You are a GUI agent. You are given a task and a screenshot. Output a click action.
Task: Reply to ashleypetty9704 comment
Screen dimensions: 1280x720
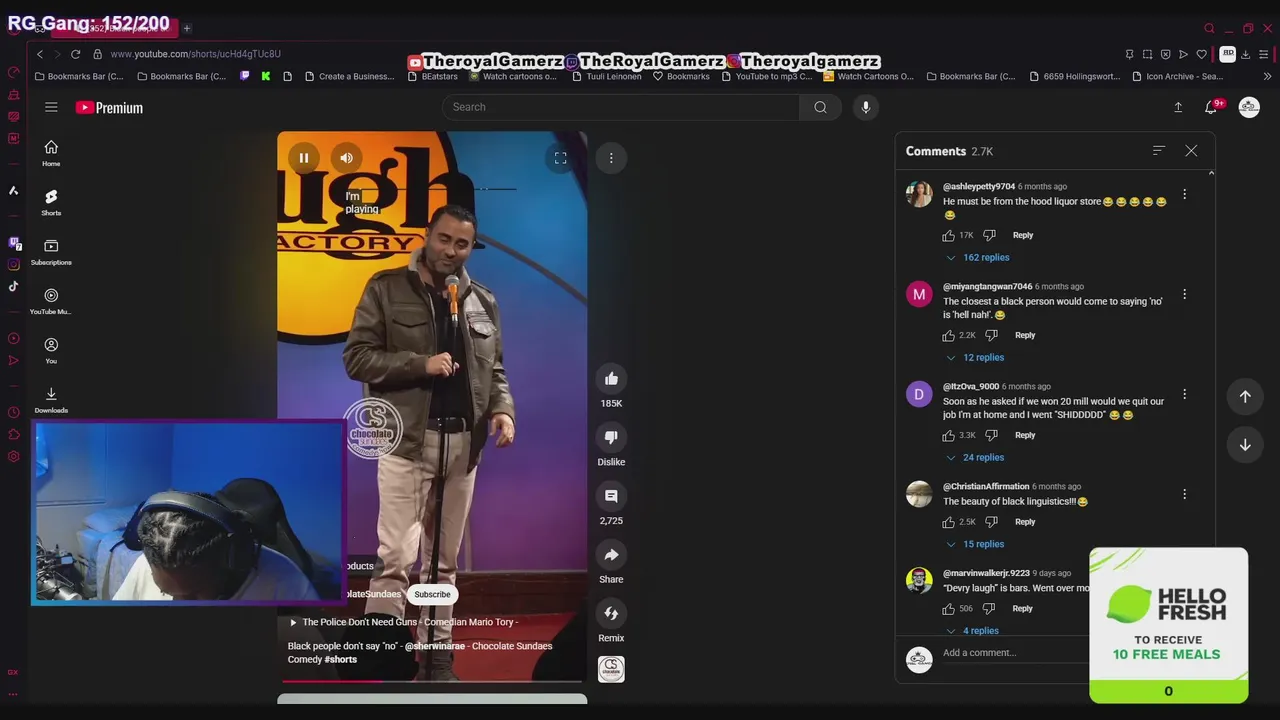tap(1023, 235)
